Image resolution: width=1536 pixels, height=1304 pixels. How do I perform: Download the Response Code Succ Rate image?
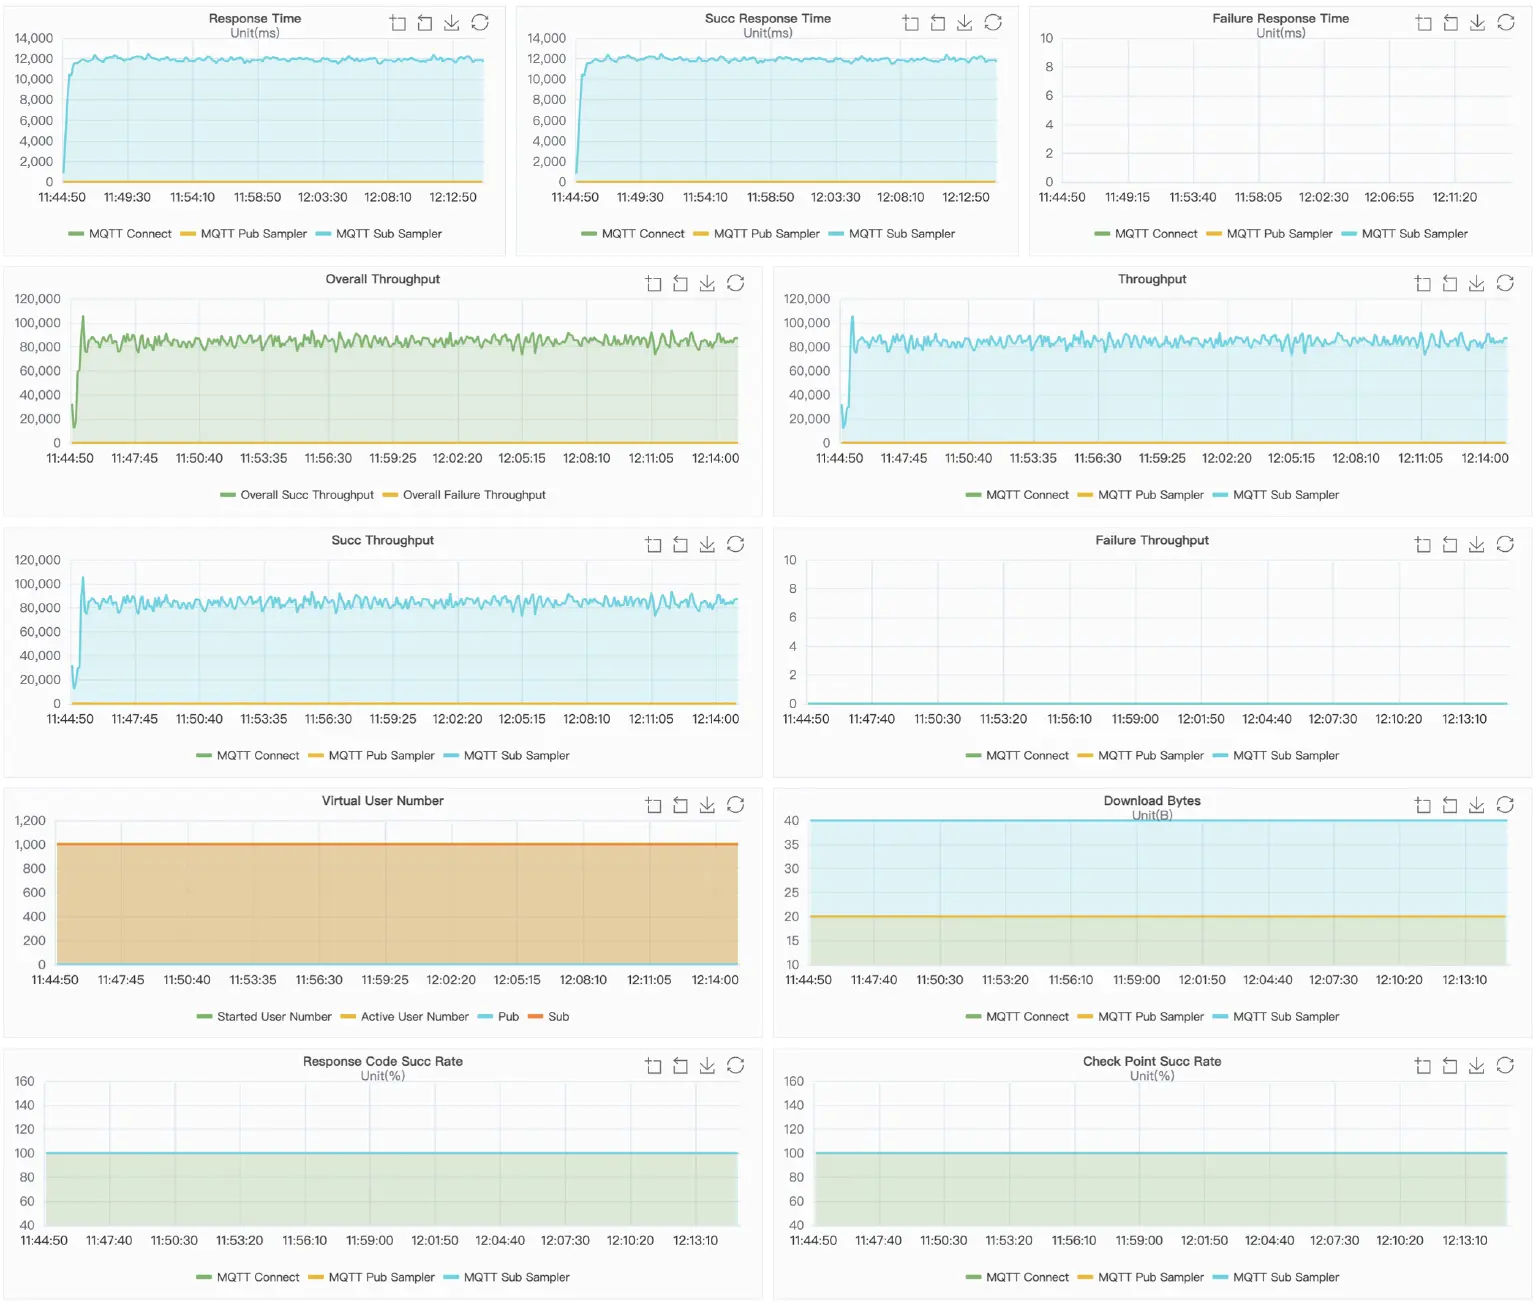coord(707,1066)
